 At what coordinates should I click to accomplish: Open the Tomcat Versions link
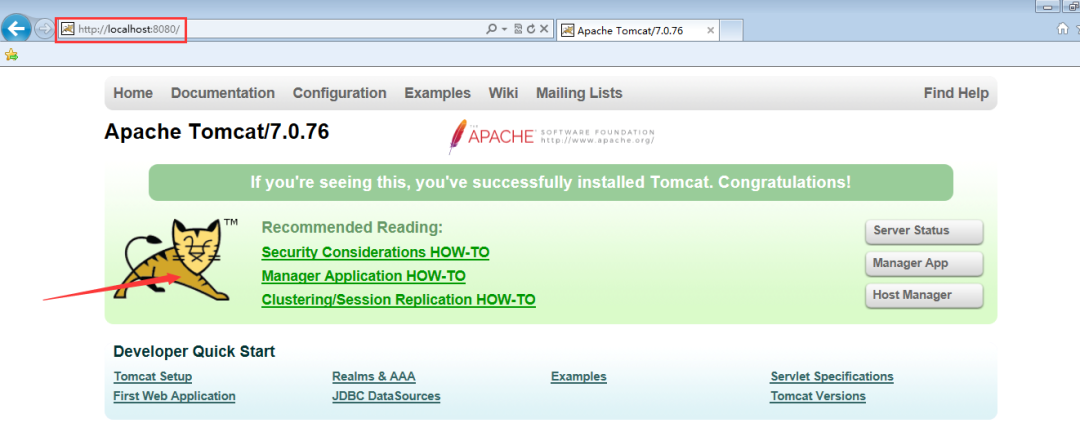click(818, 396)
